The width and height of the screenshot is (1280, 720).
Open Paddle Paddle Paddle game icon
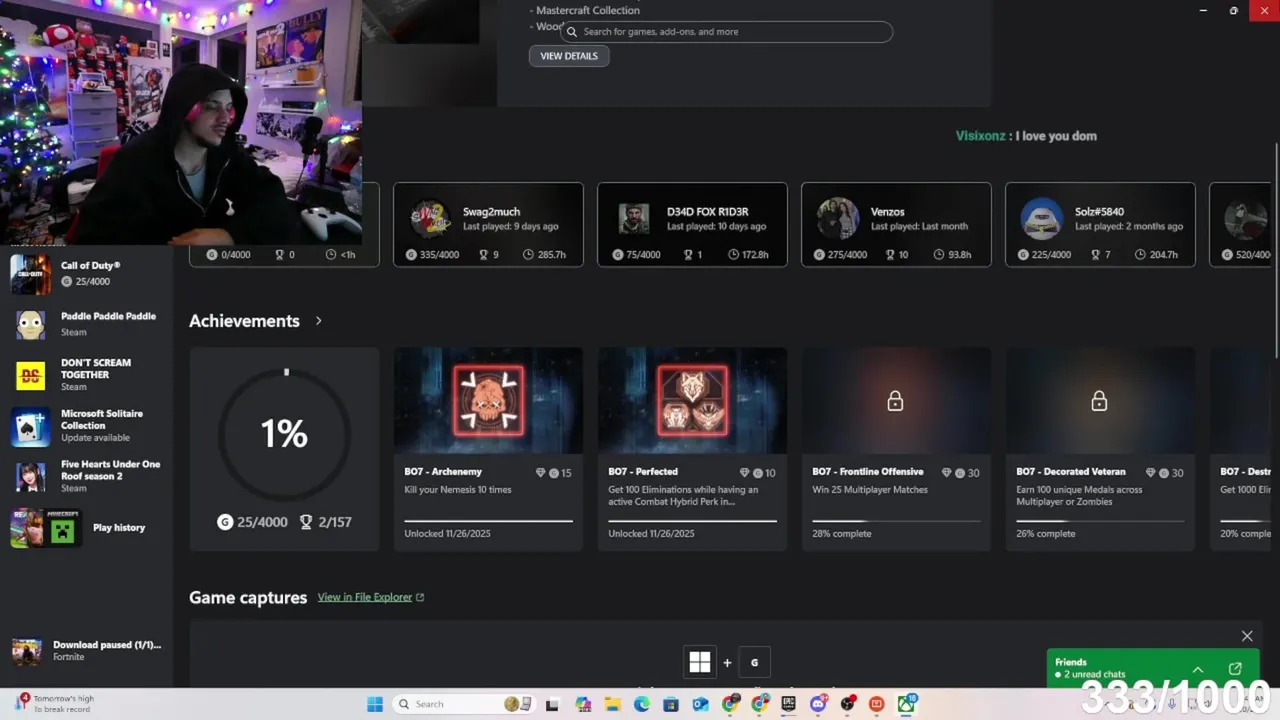(30, 324)
